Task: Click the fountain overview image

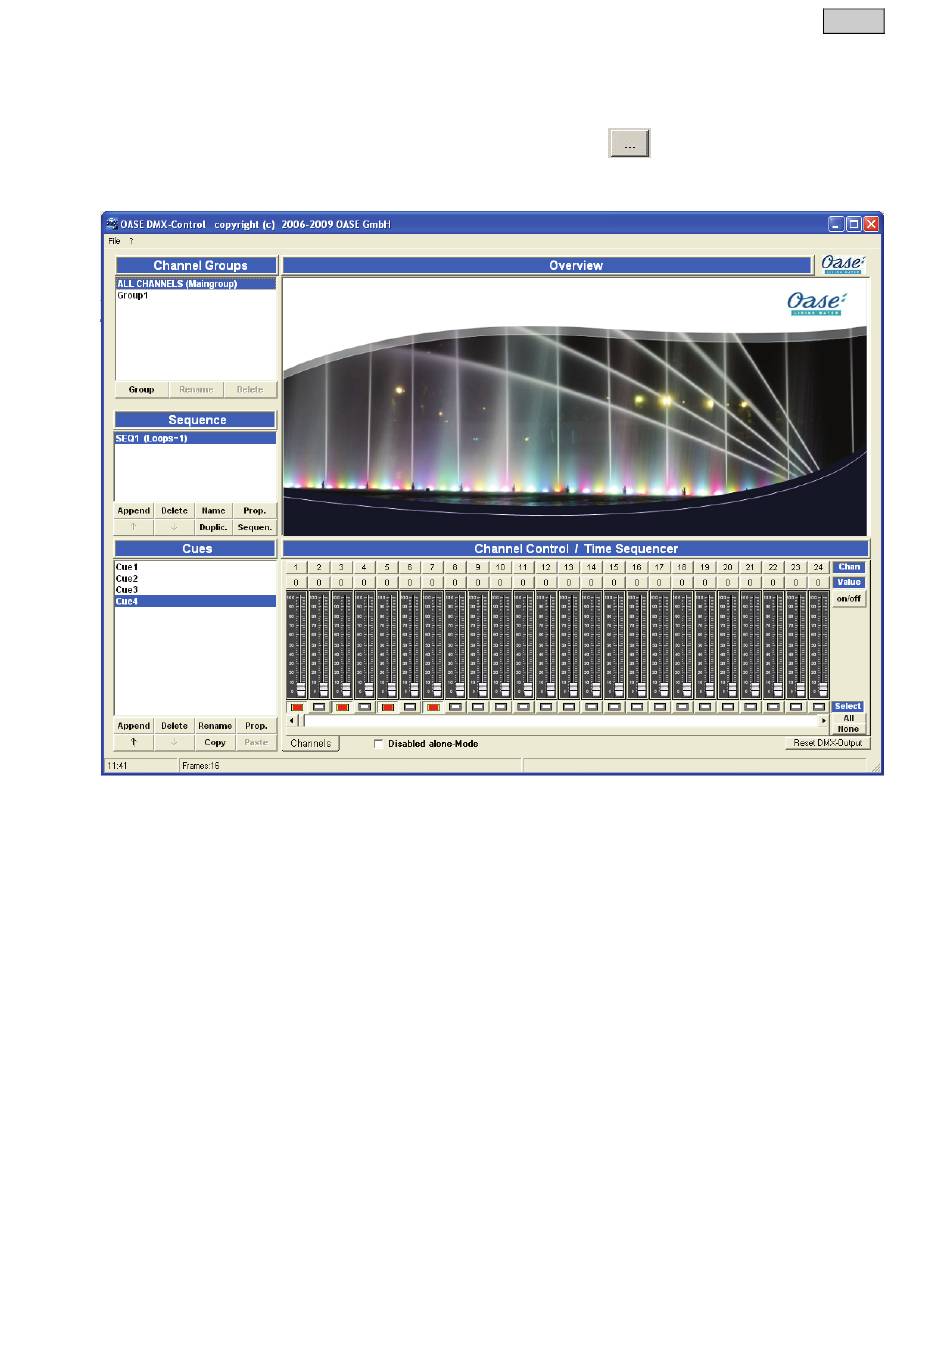Action: (576, 407)
